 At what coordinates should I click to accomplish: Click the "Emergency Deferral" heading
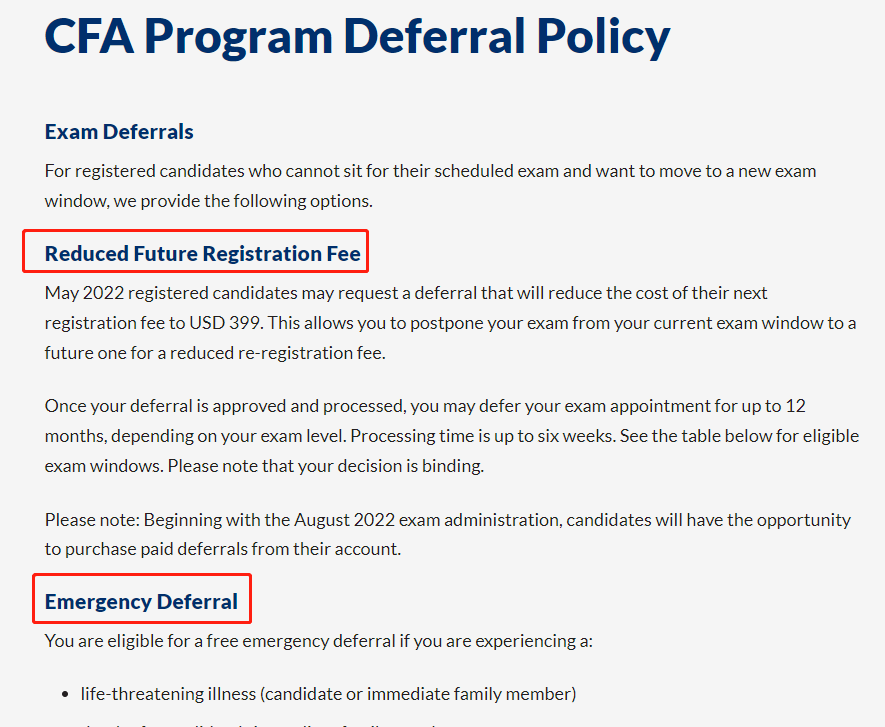(x=141, y=601)
